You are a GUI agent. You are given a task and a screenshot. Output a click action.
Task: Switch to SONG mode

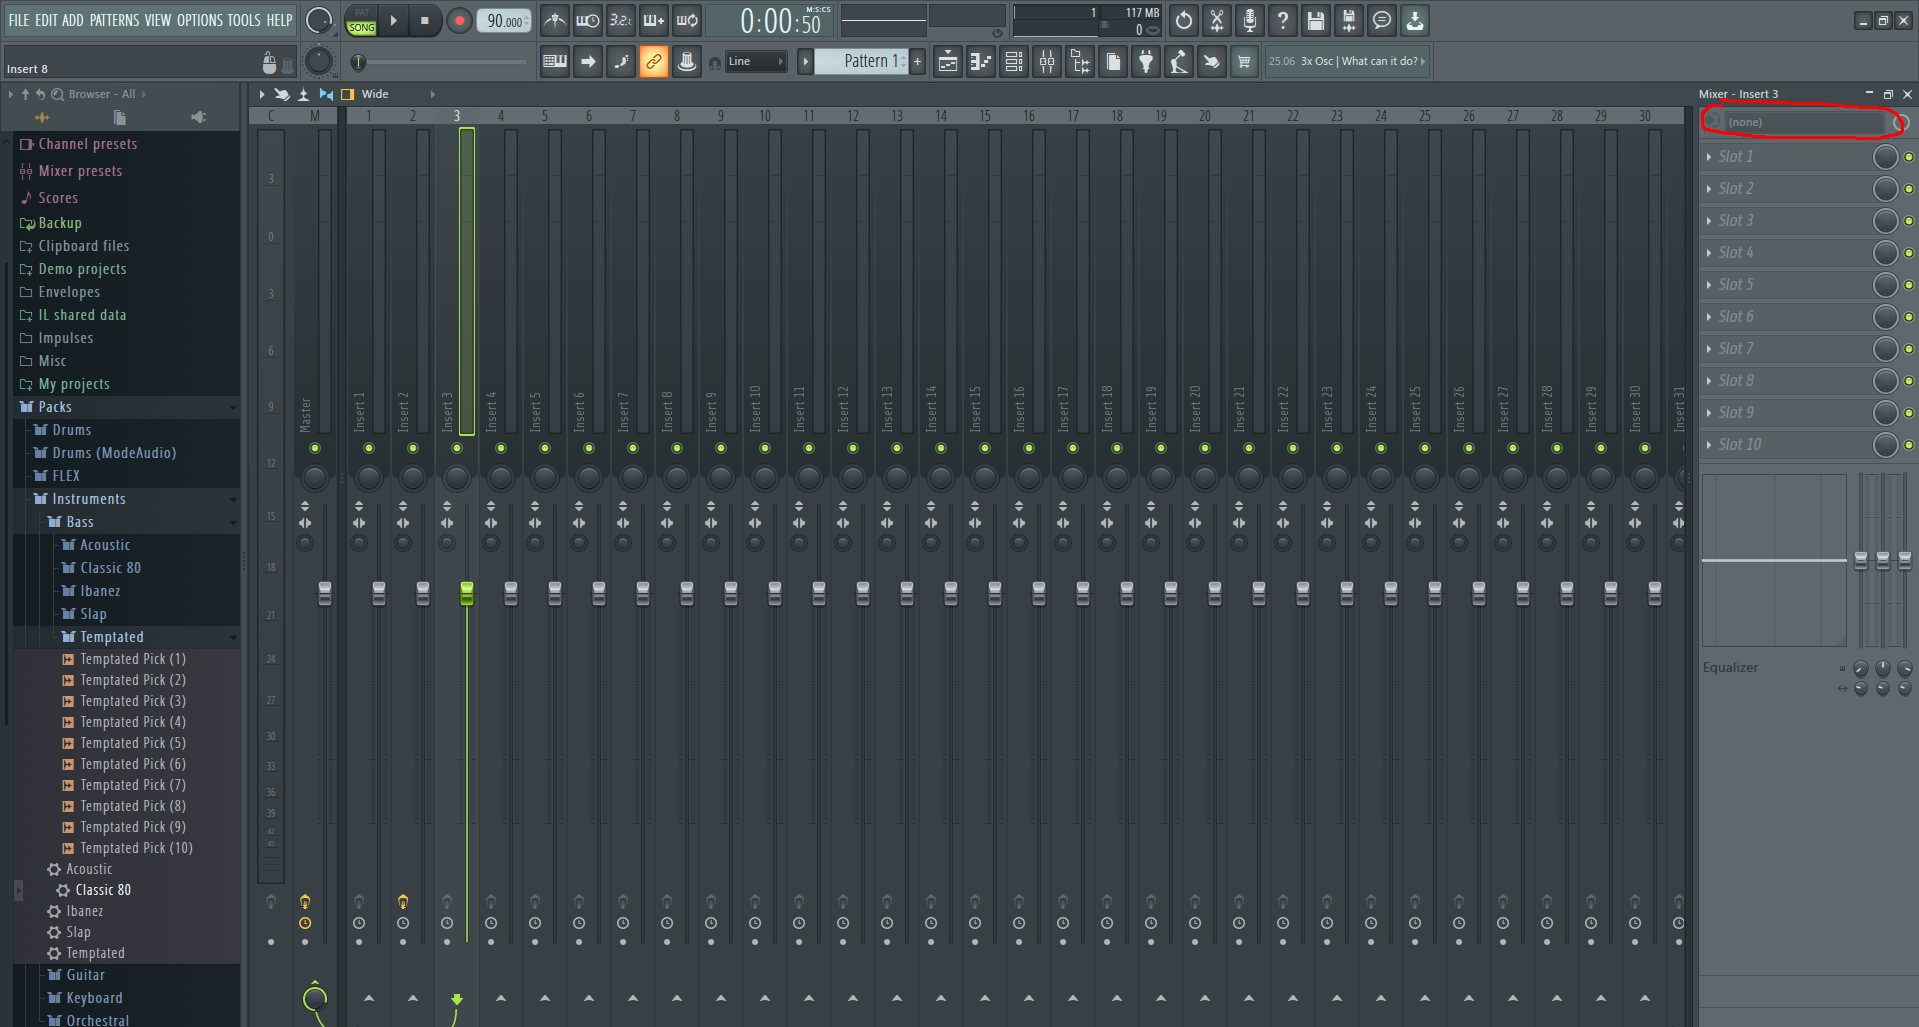(361, 28)
